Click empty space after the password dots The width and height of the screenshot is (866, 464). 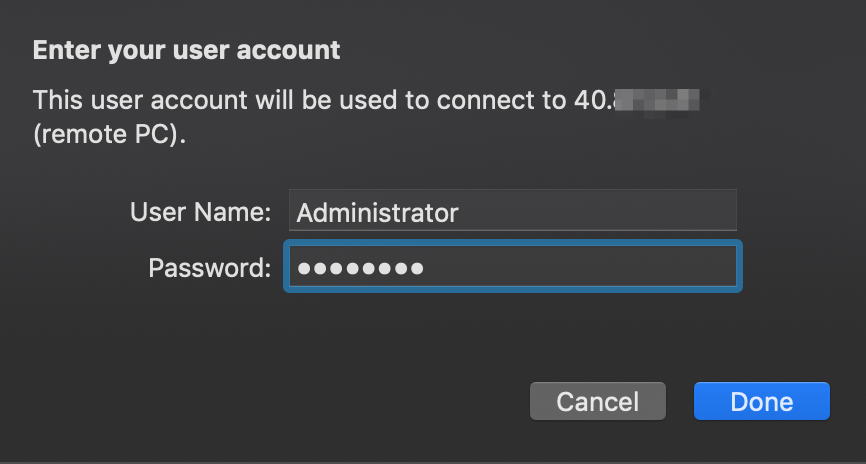tap(580, 267)
